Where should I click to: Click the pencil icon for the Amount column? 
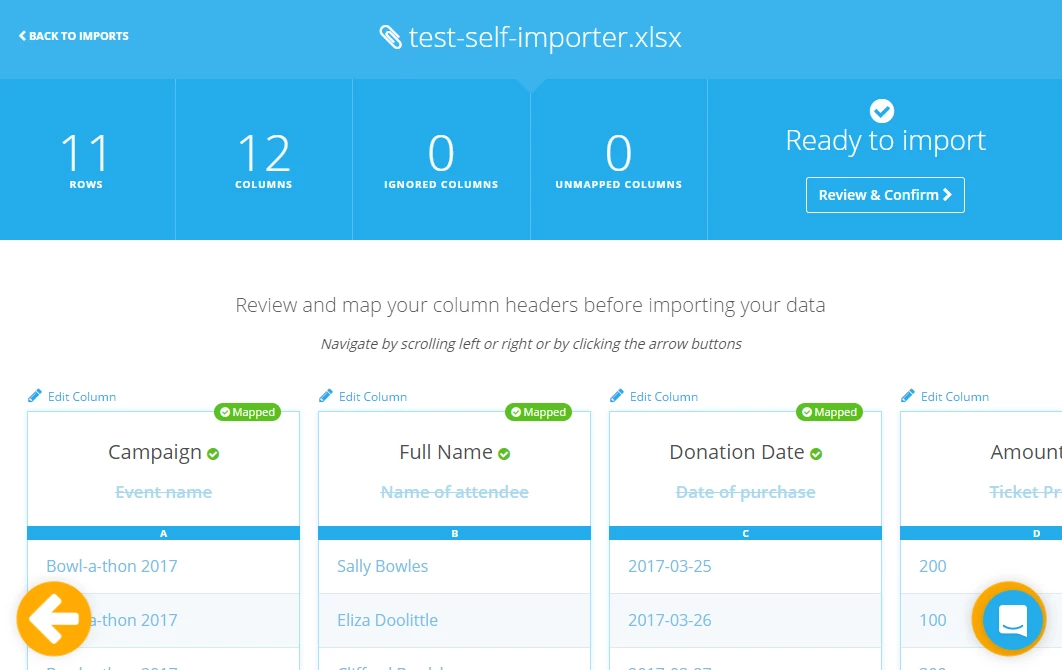click(907, 395)
